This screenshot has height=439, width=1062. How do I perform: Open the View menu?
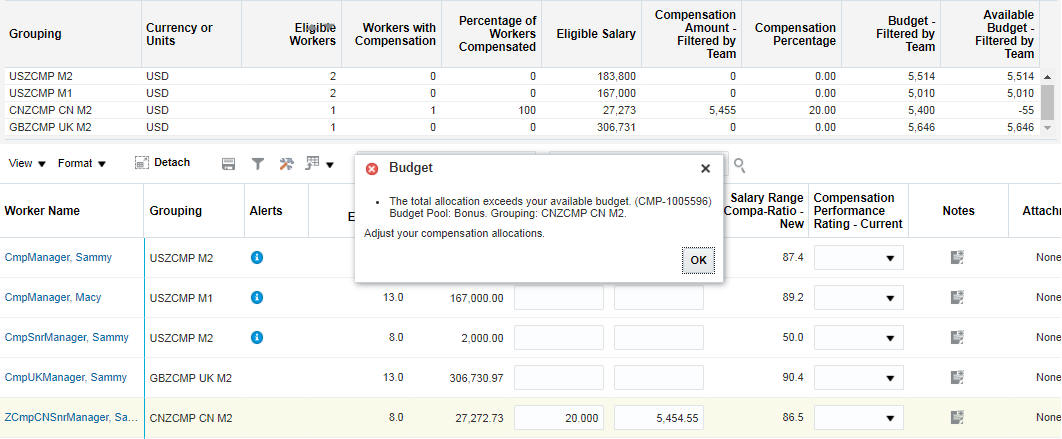(27, 163)
